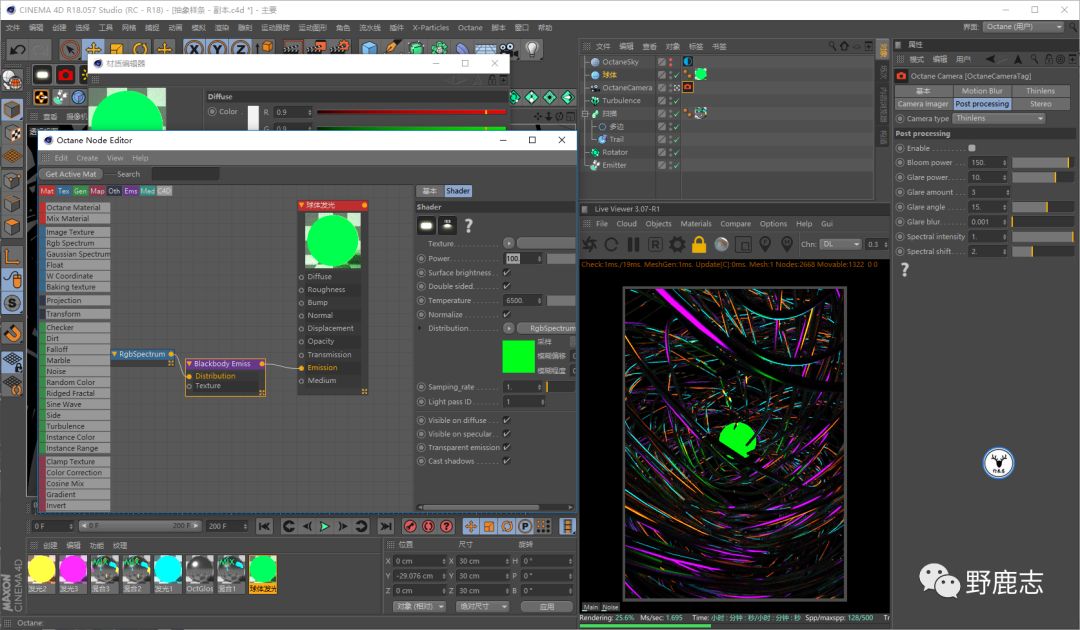Click the green distribution color swatch

518,357
